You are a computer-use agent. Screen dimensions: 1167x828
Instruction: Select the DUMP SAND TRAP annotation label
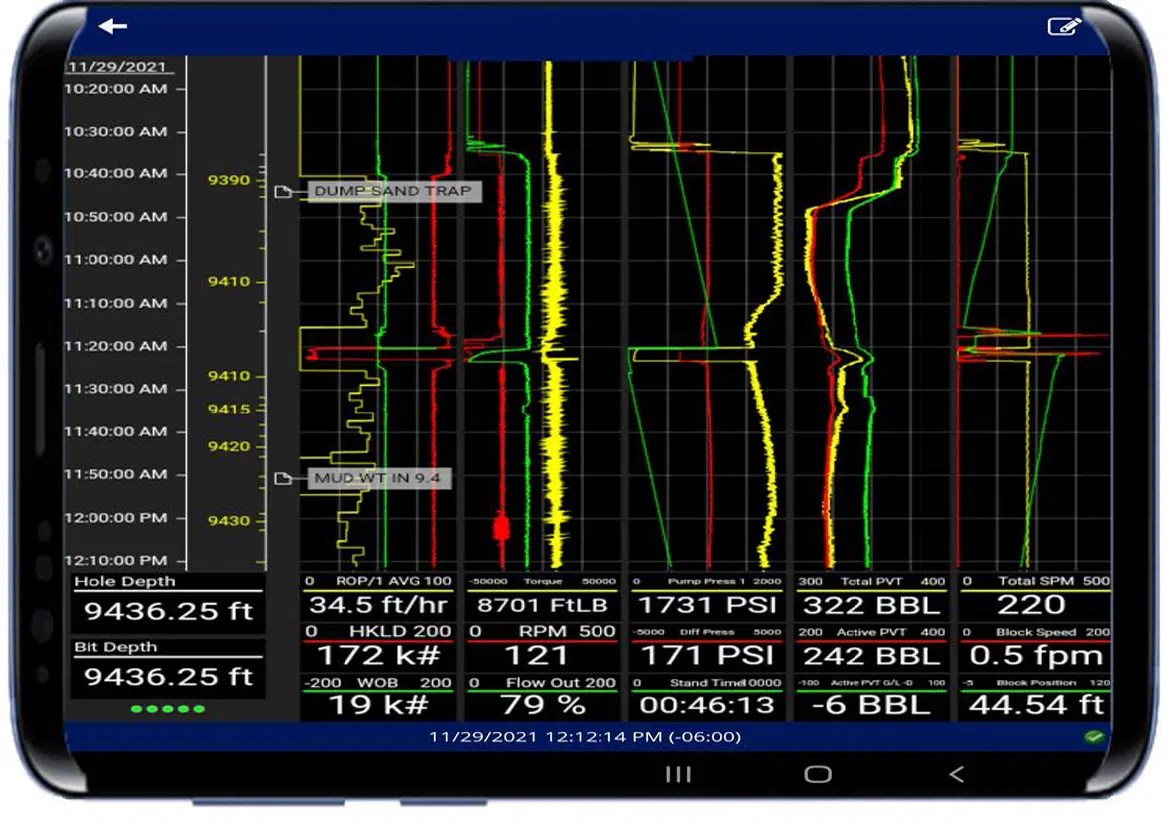[392, 191]
